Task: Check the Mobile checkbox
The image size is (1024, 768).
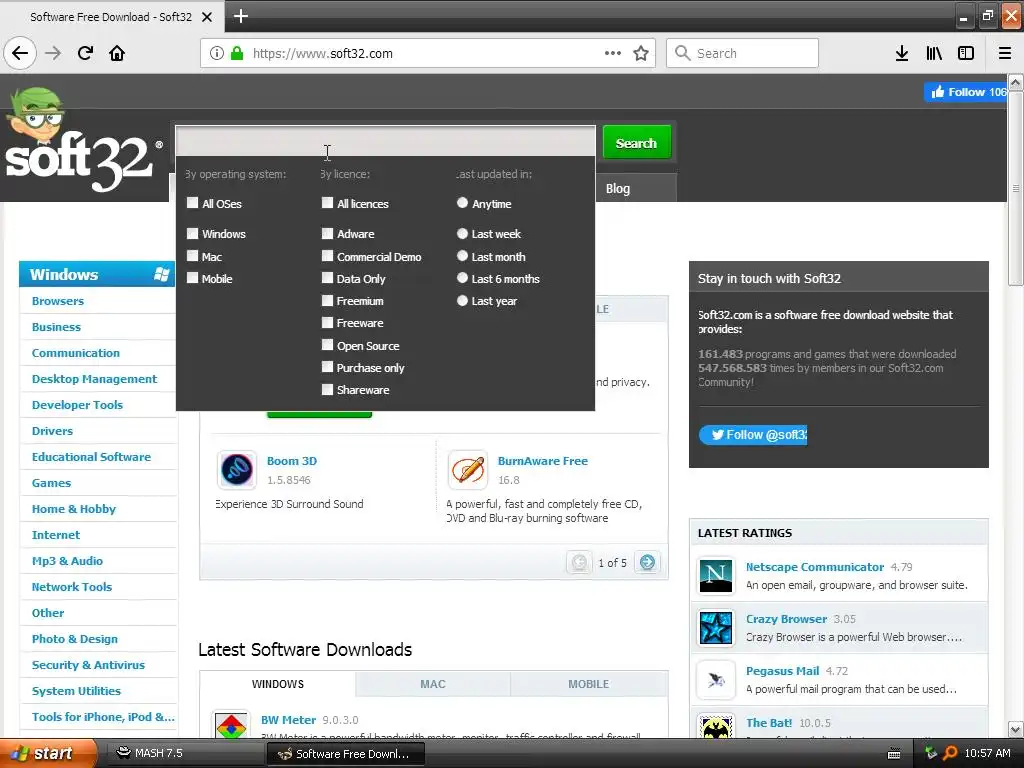Action: point(193,278)
